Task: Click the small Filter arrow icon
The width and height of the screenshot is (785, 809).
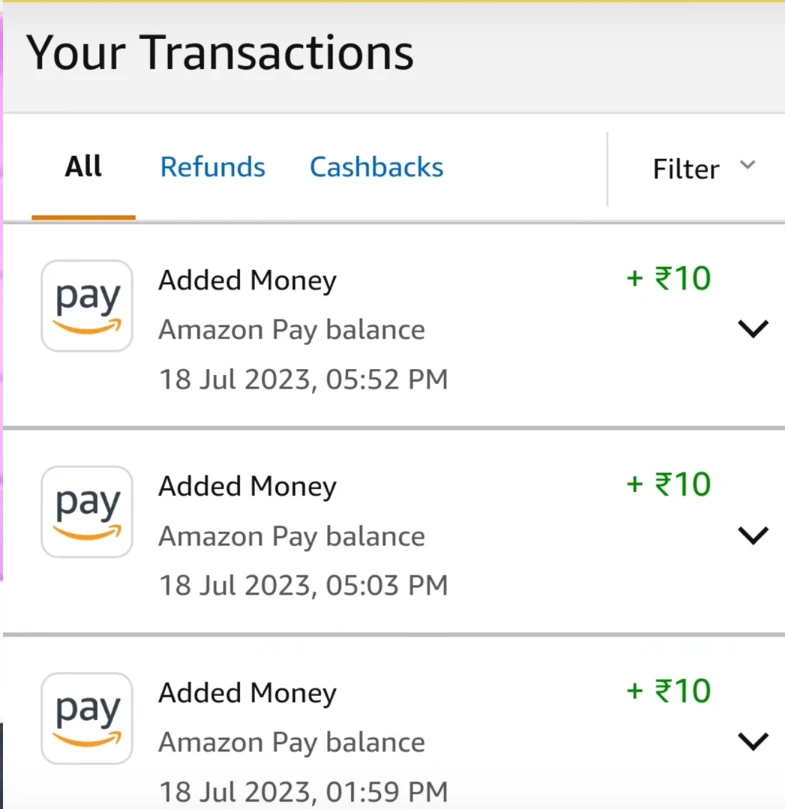Action: (x=747, y=165)
